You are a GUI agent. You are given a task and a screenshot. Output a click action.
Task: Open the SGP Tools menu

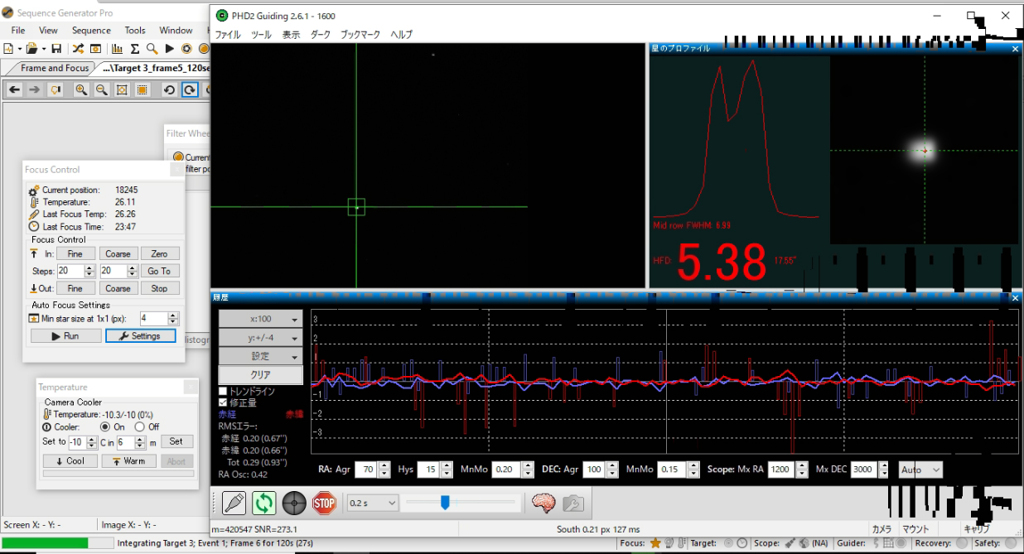tap(135, 30)
